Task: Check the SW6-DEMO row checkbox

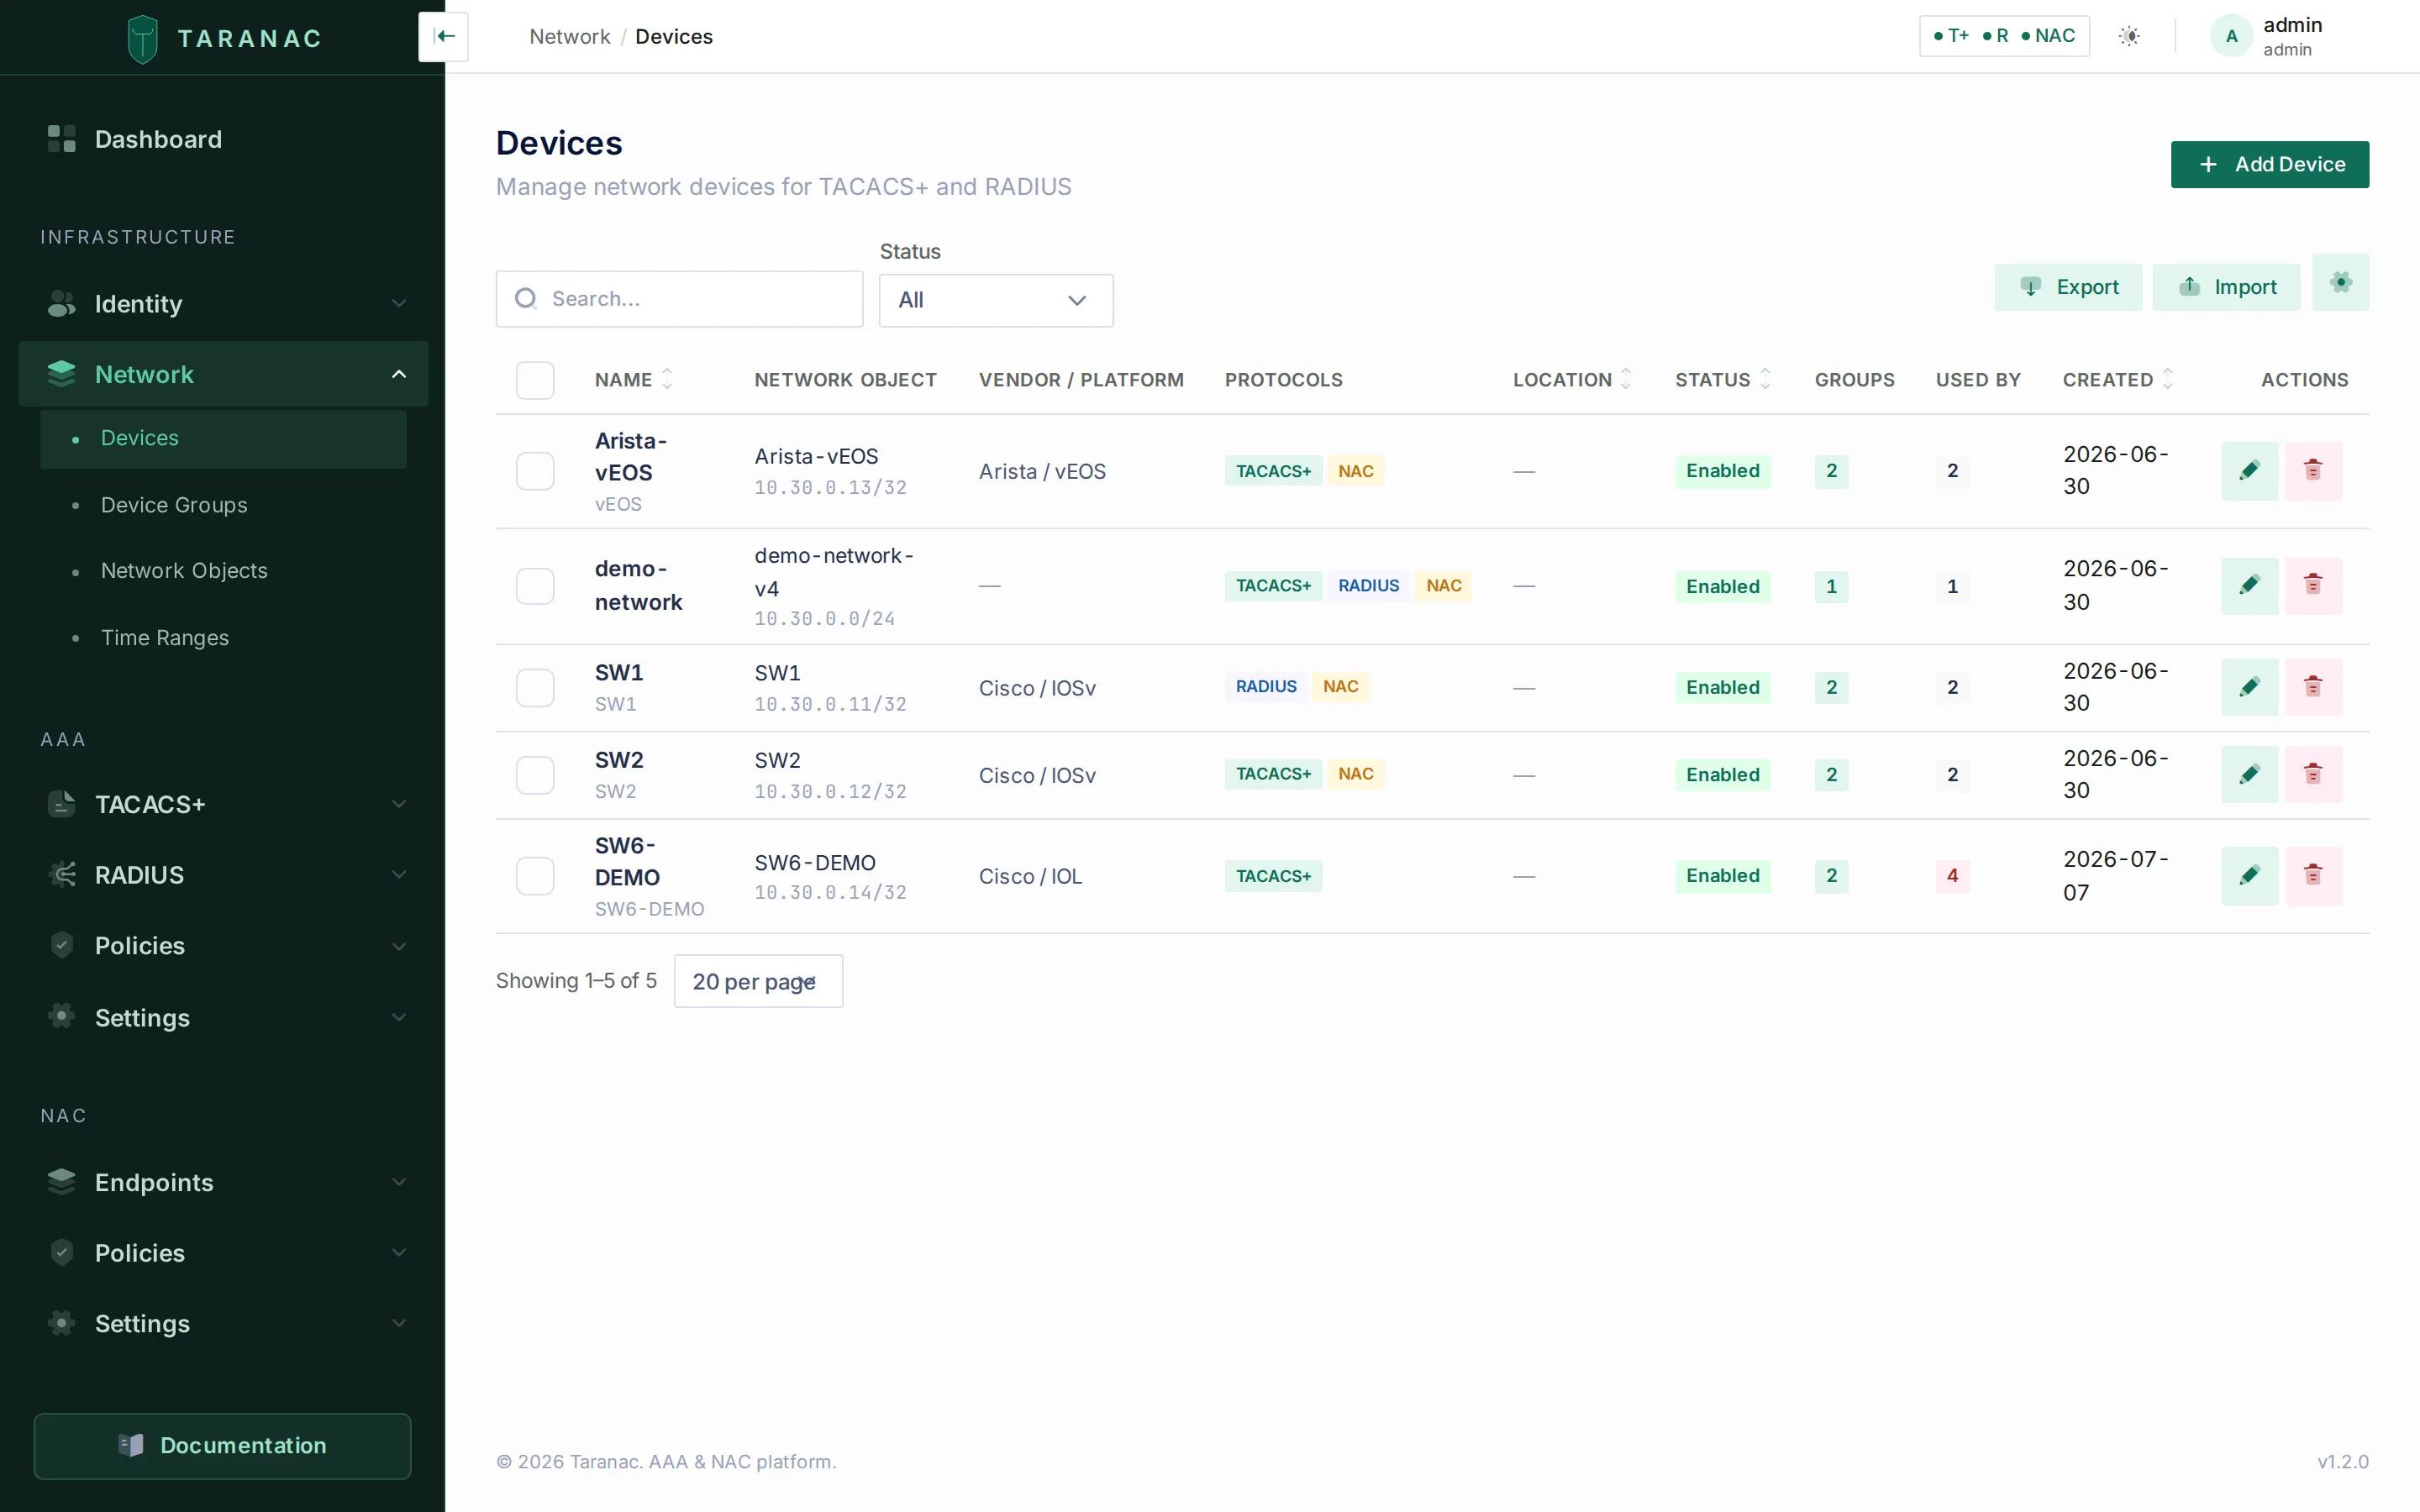Action: 535,876
